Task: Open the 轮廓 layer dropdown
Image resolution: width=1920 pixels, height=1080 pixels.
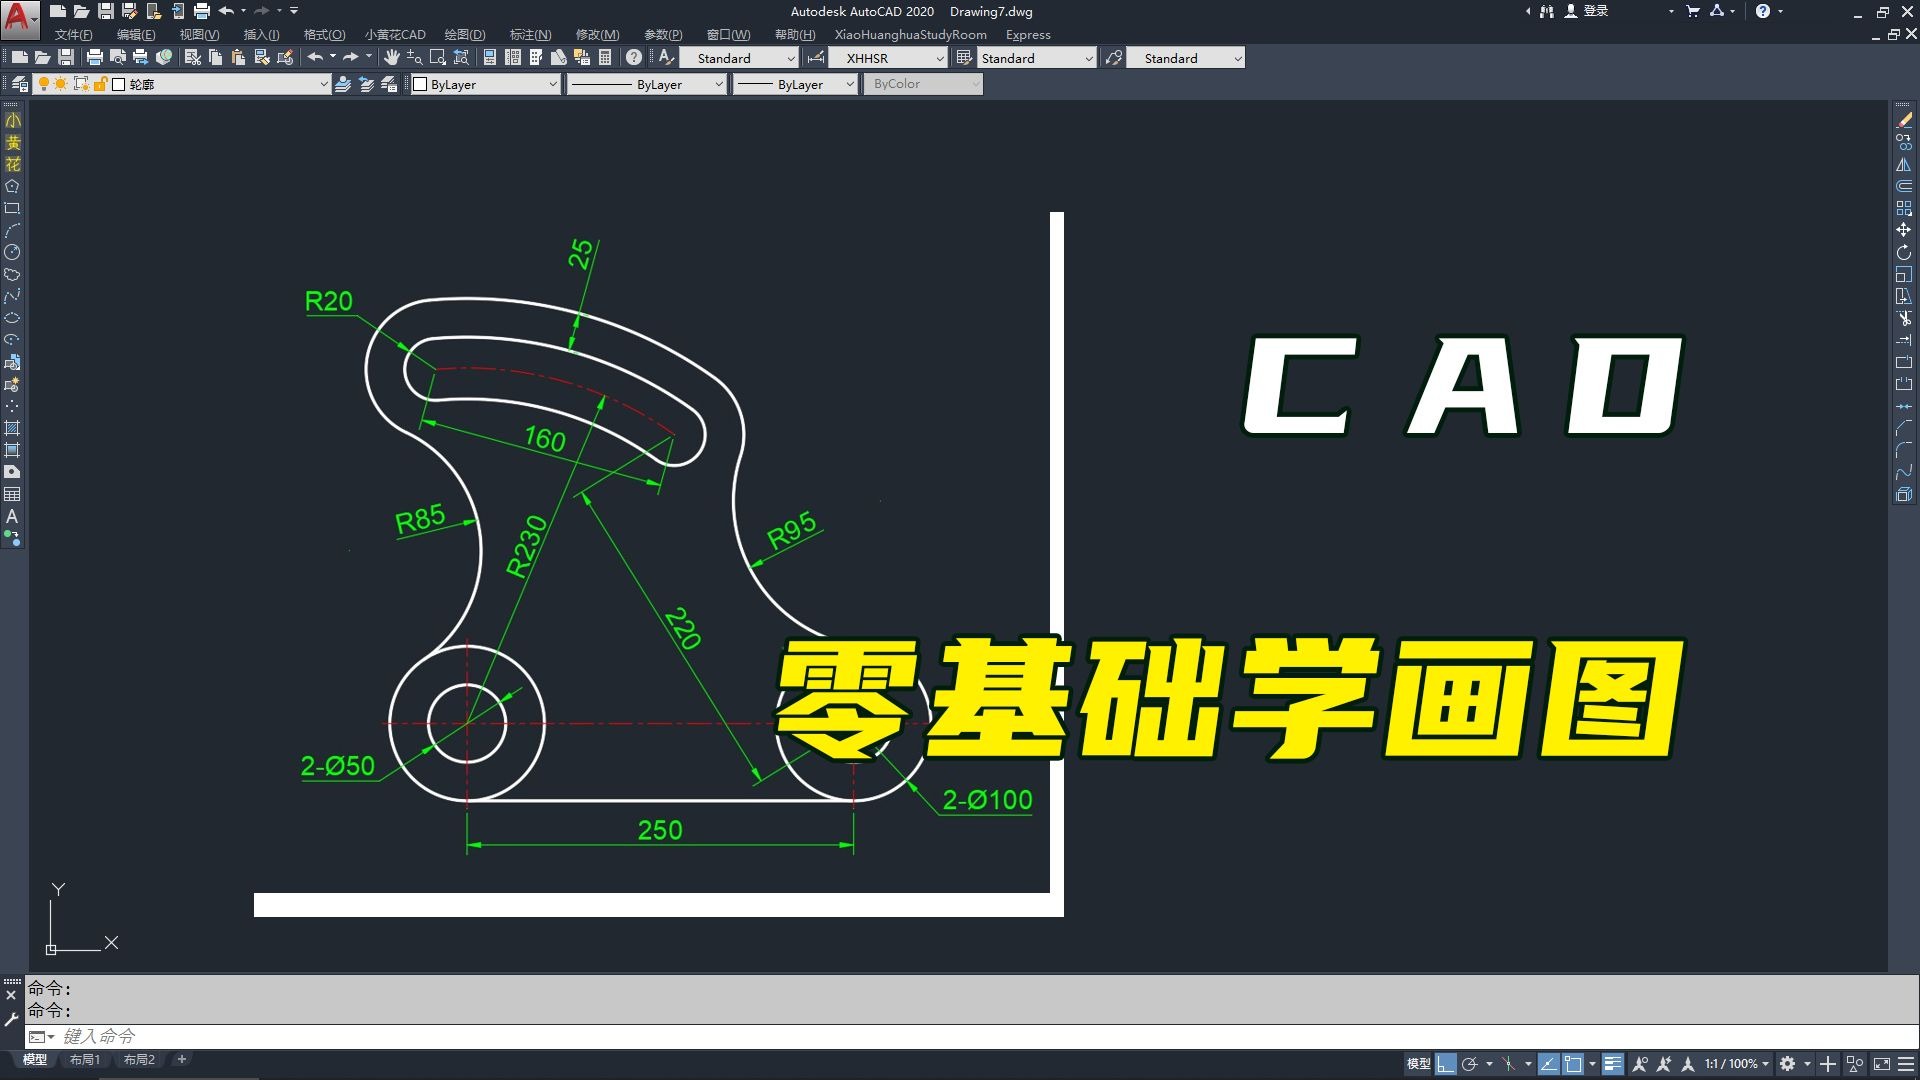Action: tap(322, 84)
